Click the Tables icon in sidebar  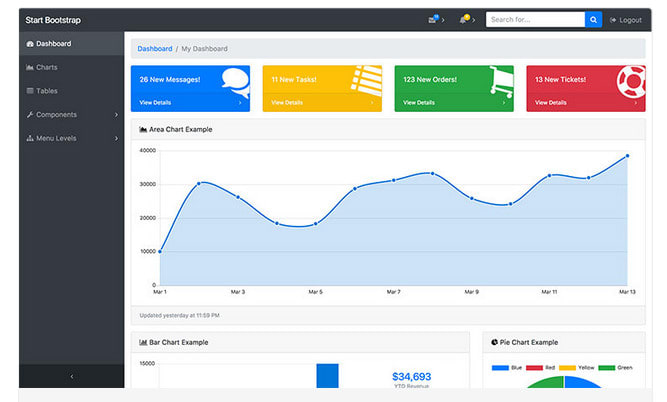coord(30,91)
